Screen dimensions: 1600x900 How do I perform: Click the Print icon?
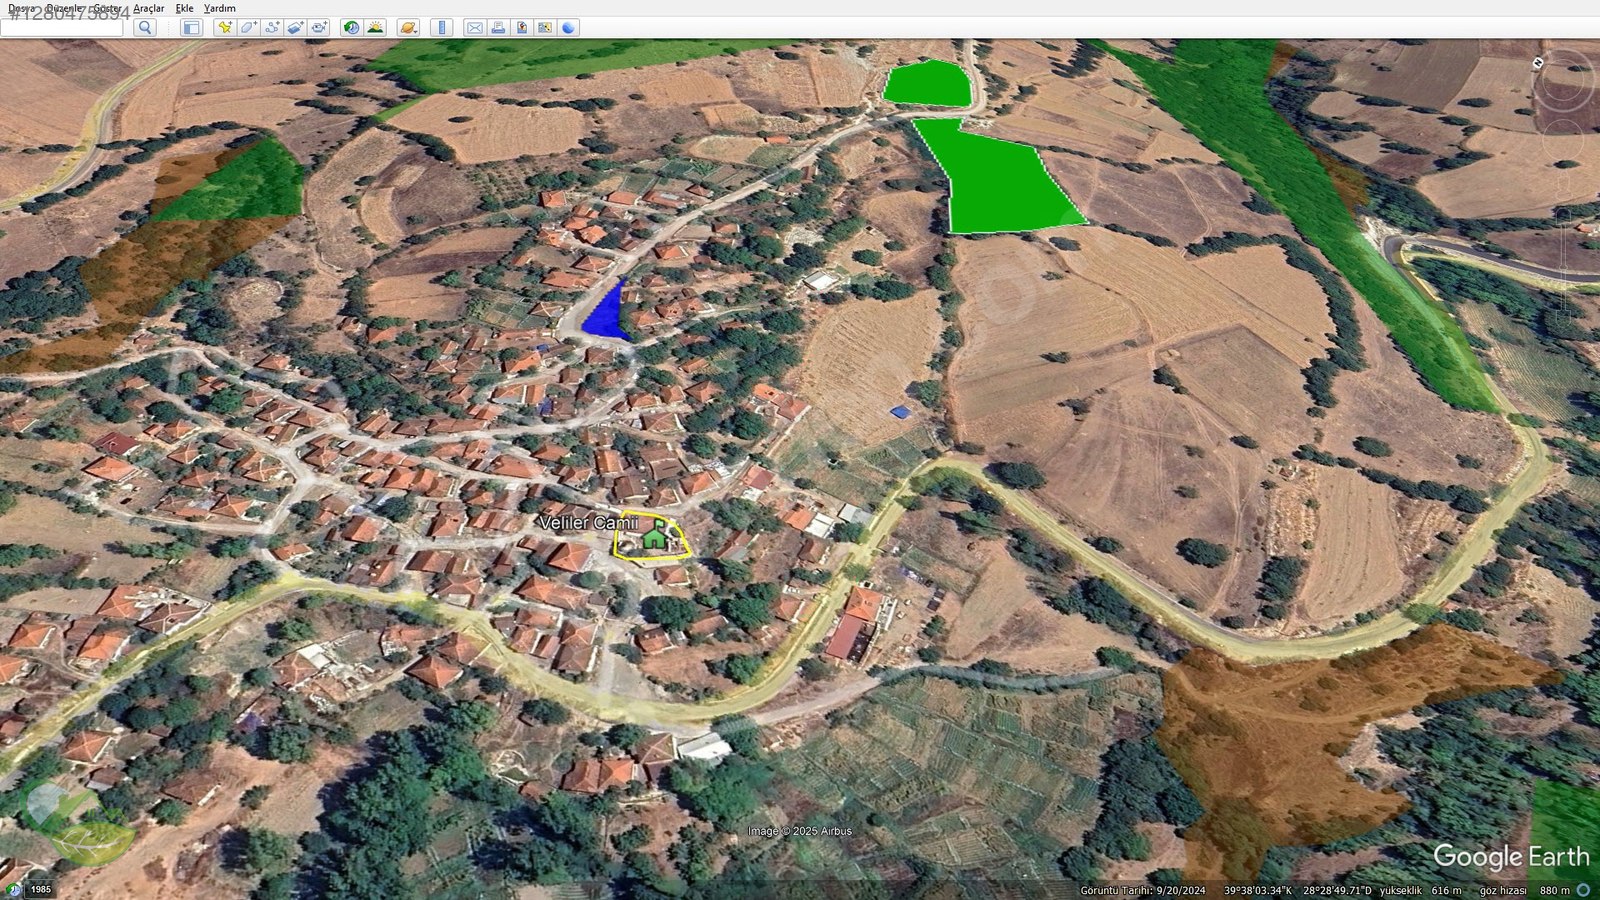point(498,28)
